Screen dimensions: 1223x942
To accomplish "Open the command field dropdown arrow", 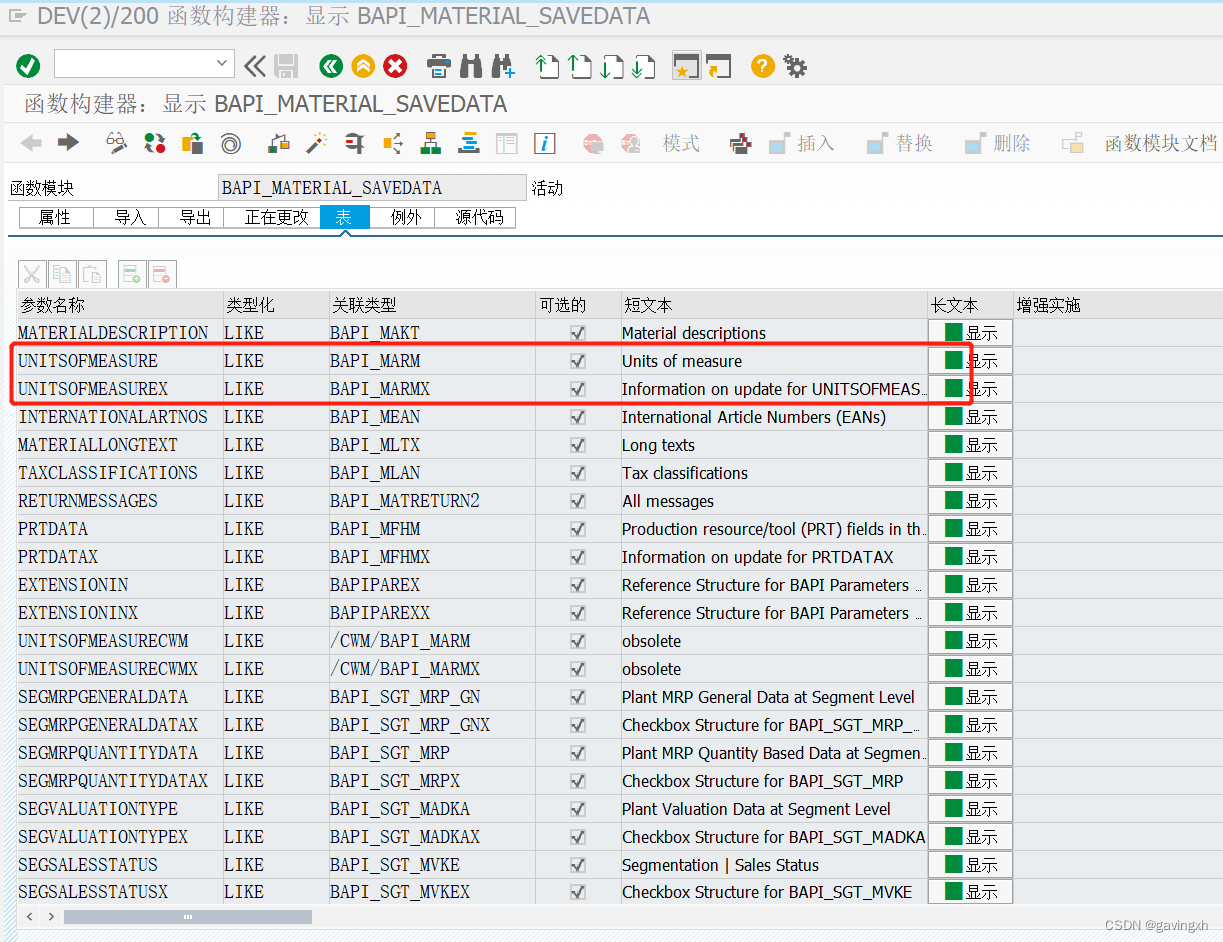I will click(223, 64).
